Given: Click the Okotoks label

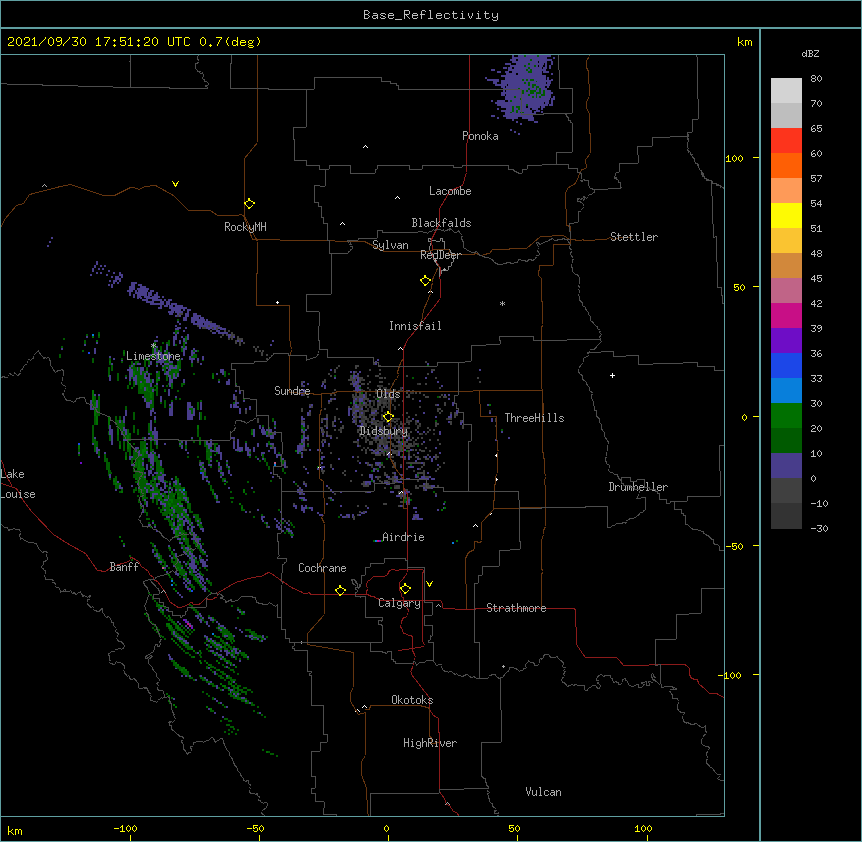Looking at the screenshot, I should 412,700.
